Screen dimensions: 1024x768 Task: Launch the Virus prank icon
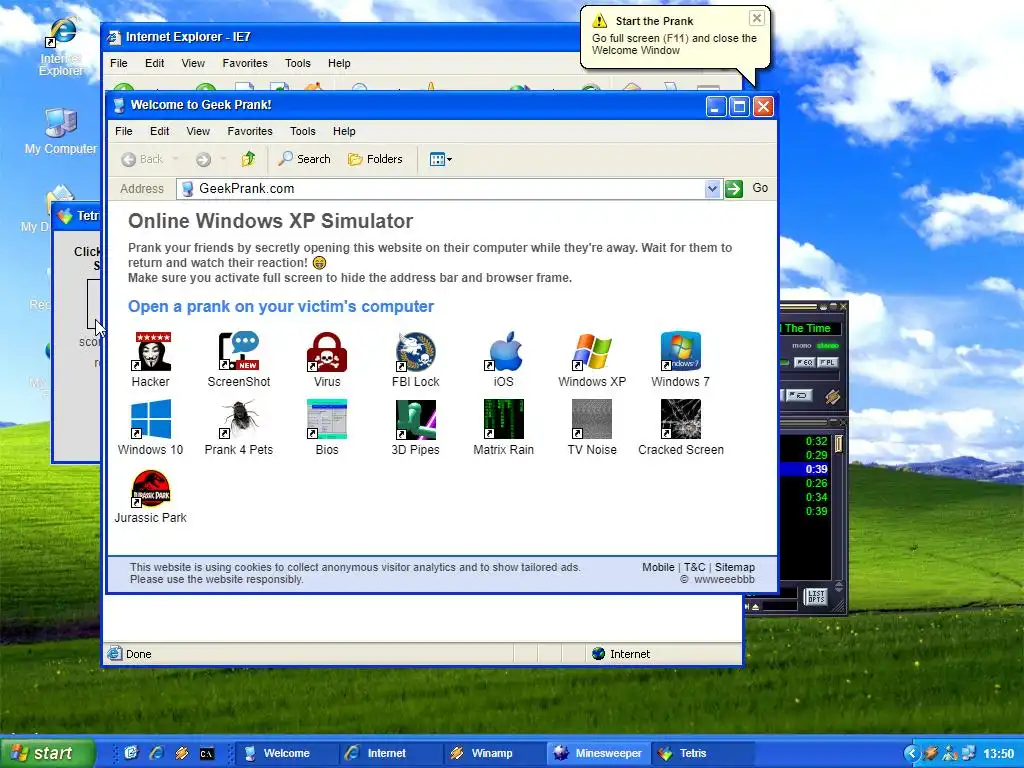(x=327, y=359)
